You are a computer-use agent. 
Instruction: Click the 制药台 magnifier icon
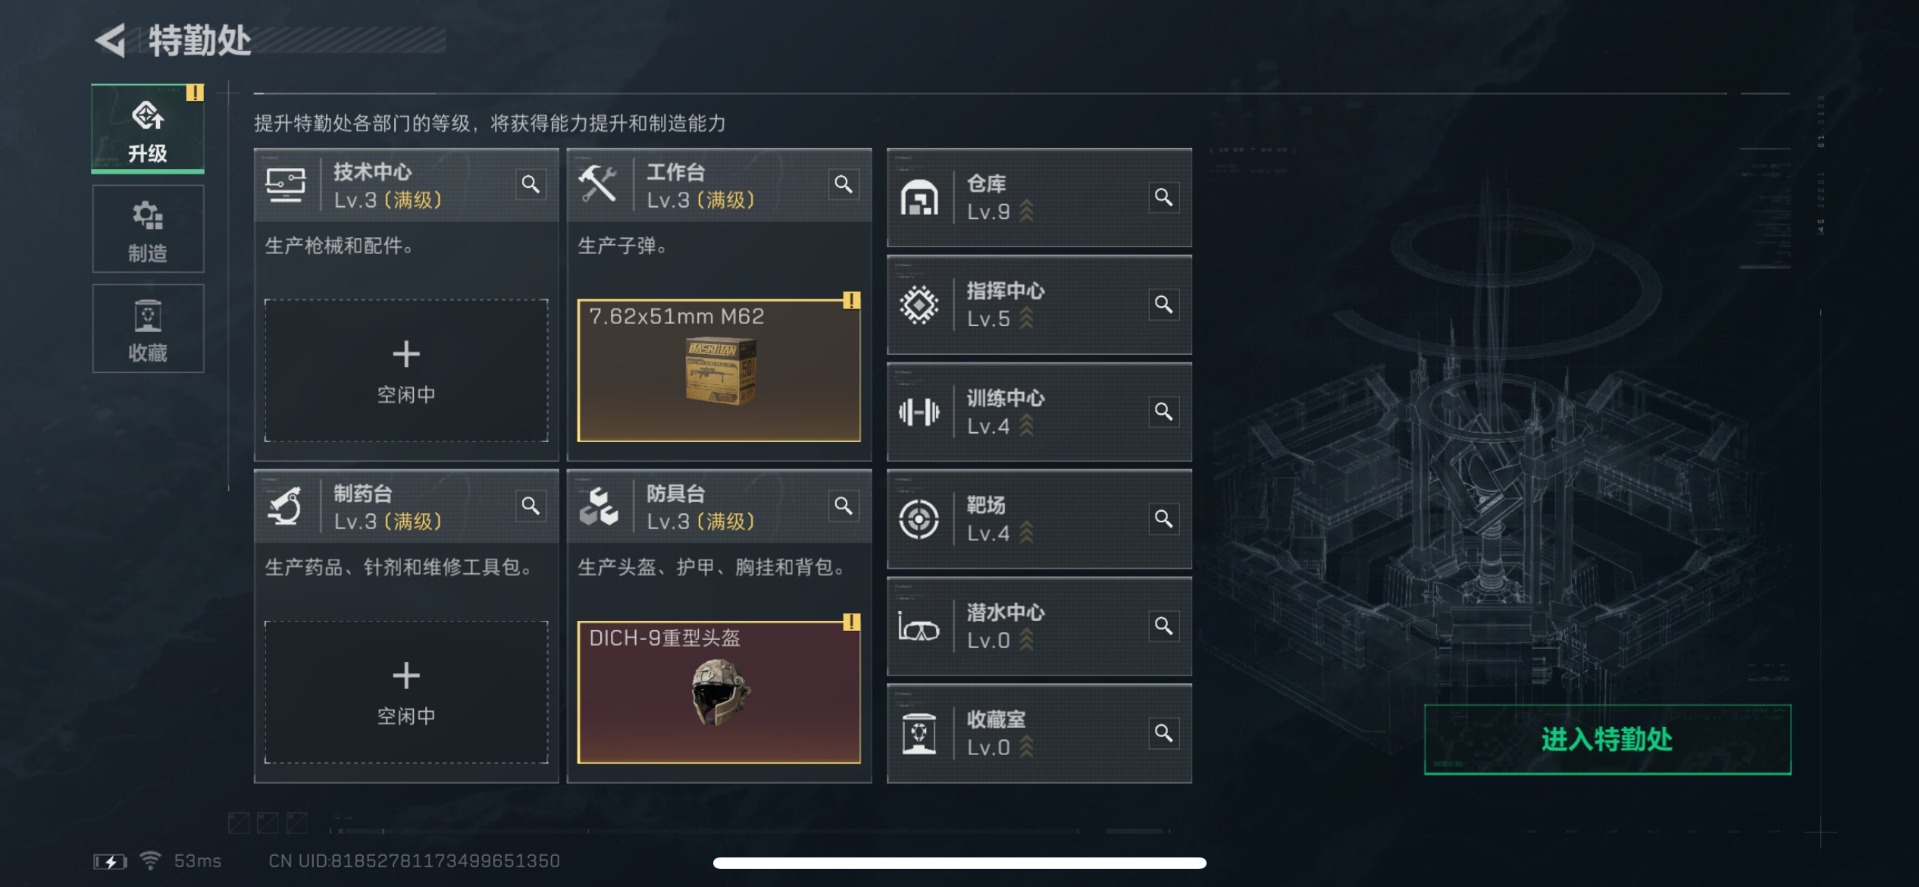(x=531, y=506)
